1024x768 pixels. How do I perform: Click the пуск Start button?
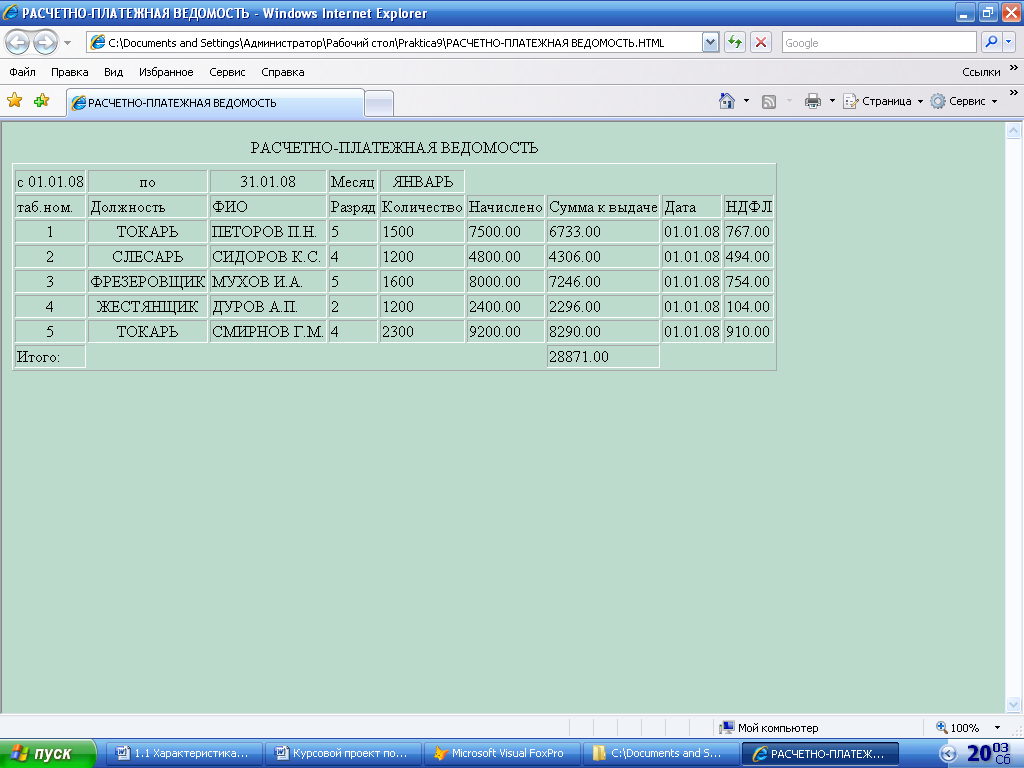click(47, 754)
